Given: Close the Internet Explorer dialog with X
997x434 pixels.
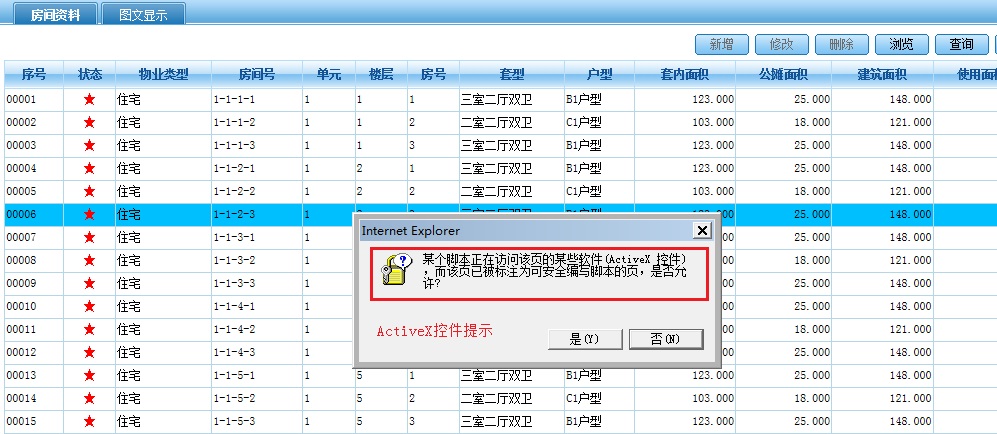Looking at the screenshot, I should point(701,230).
